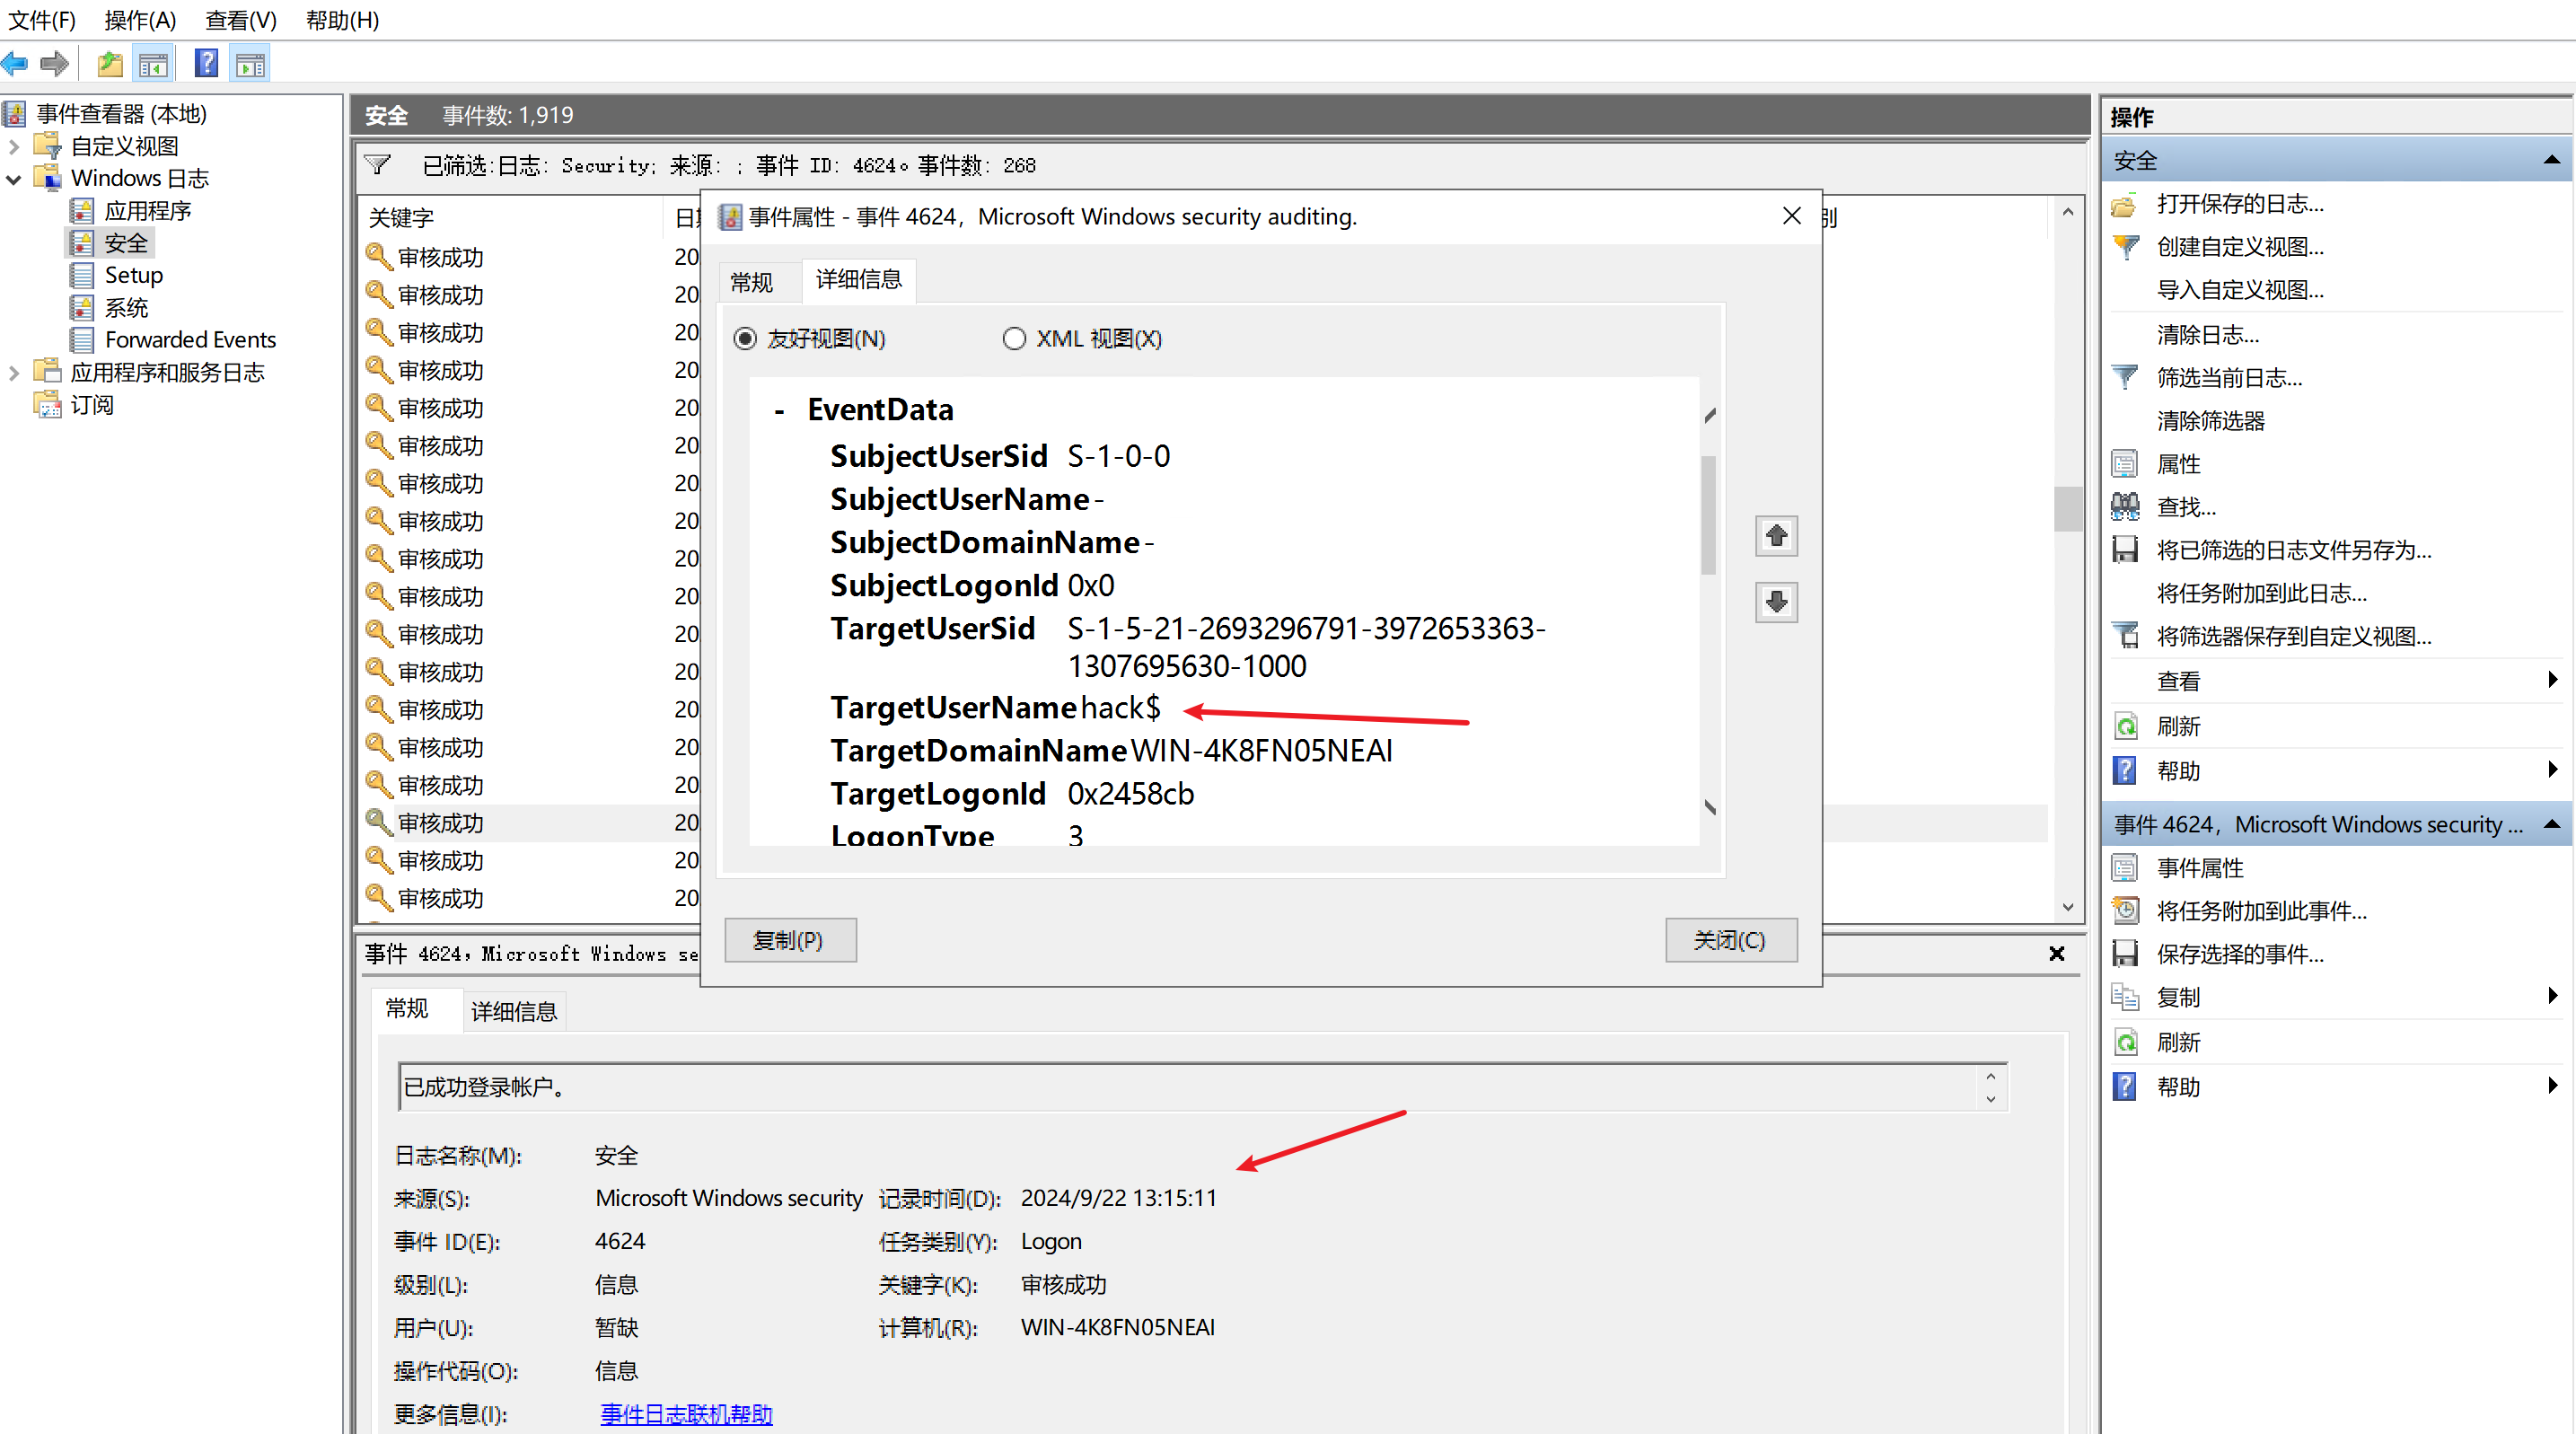Click the back arrow toolbar icon
This screenshot has height=1434, width=2576.
(15, 64)
